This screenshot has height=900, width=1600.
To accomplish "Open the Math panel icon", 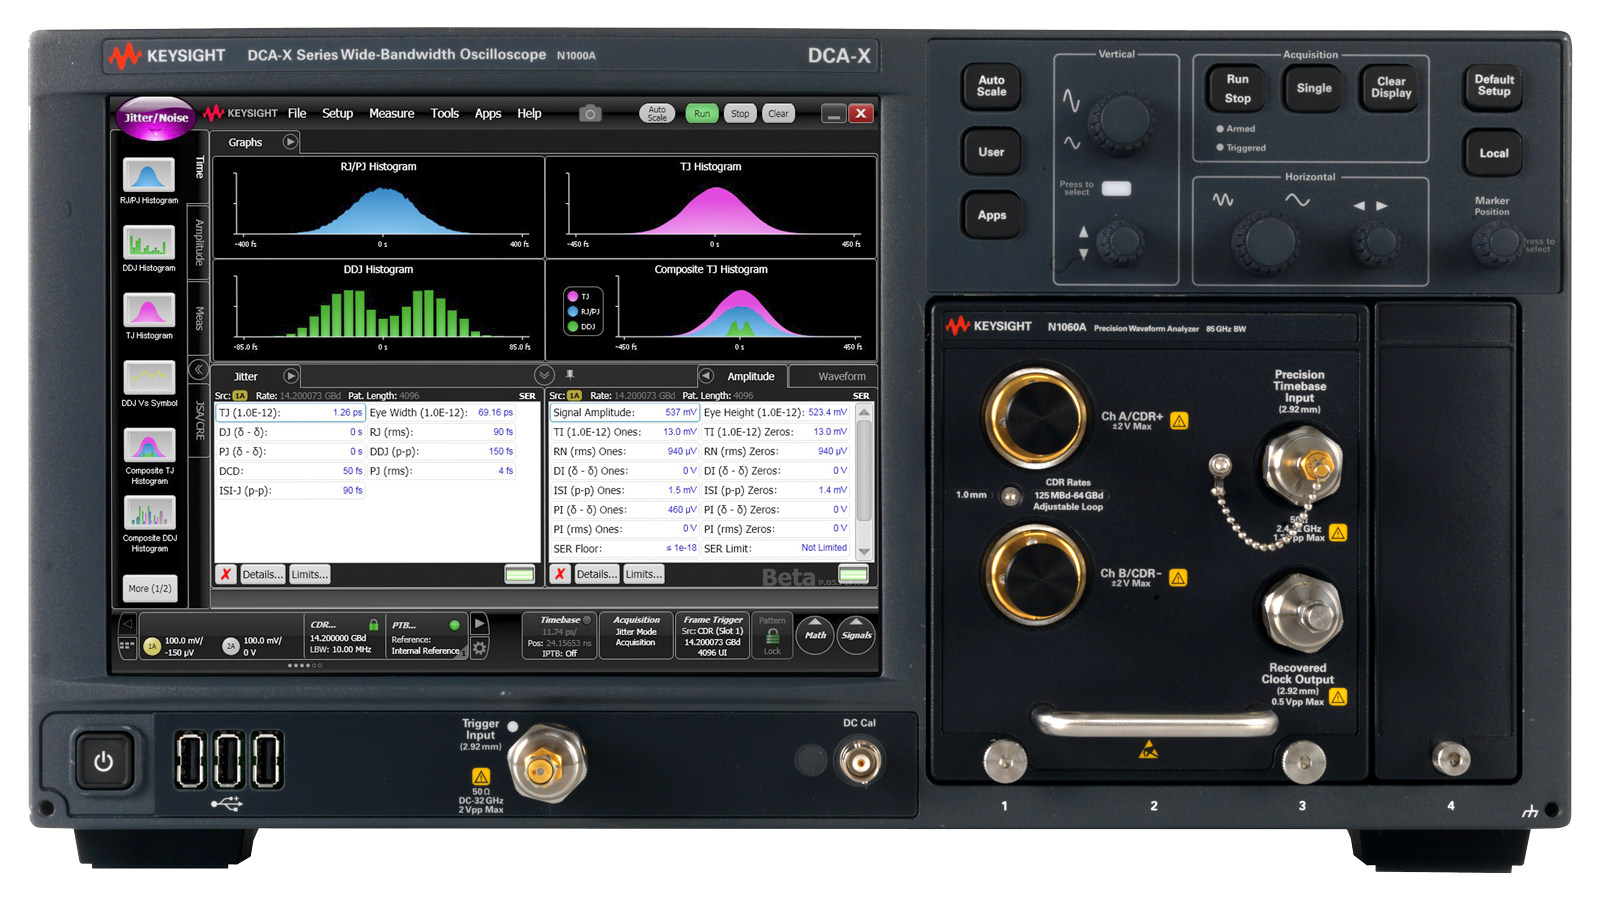I will [815, 636].
